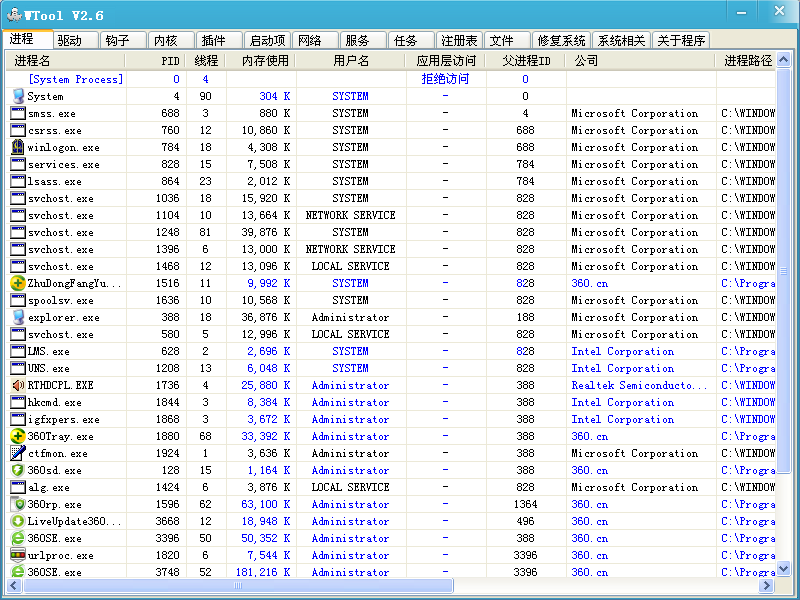Open the 文件 tab
Screen dimensions: 800x600
[x=507, y=40]
